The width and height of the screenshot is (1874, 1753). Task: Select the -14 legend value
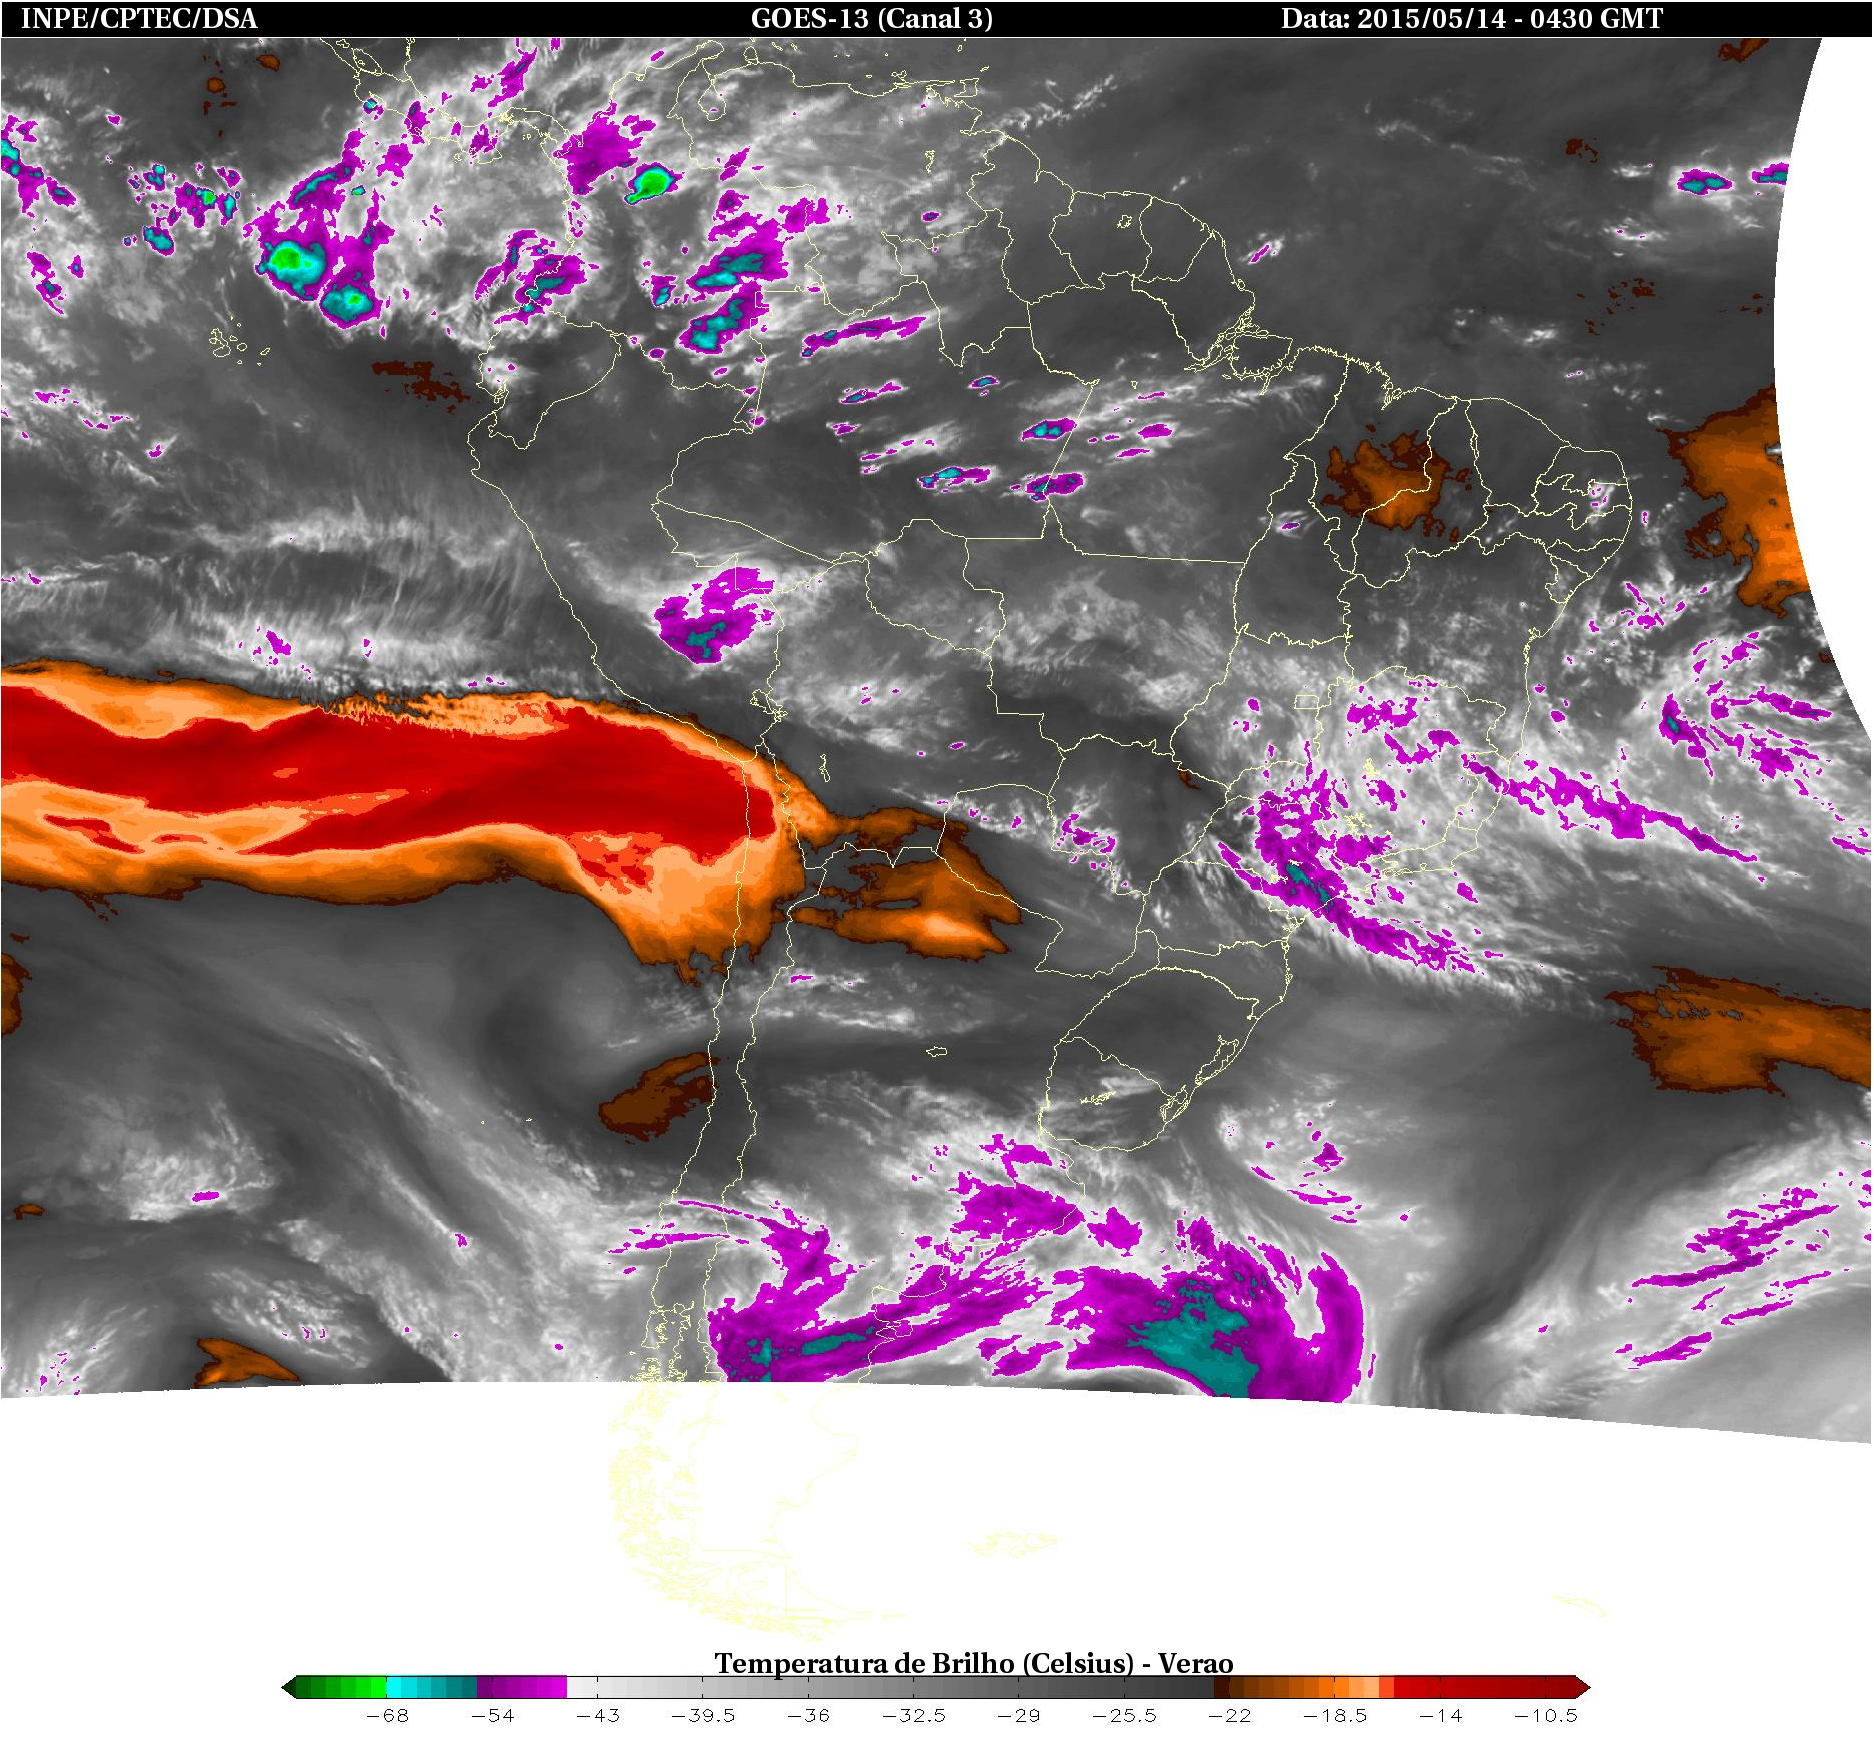[1440, 1716]
